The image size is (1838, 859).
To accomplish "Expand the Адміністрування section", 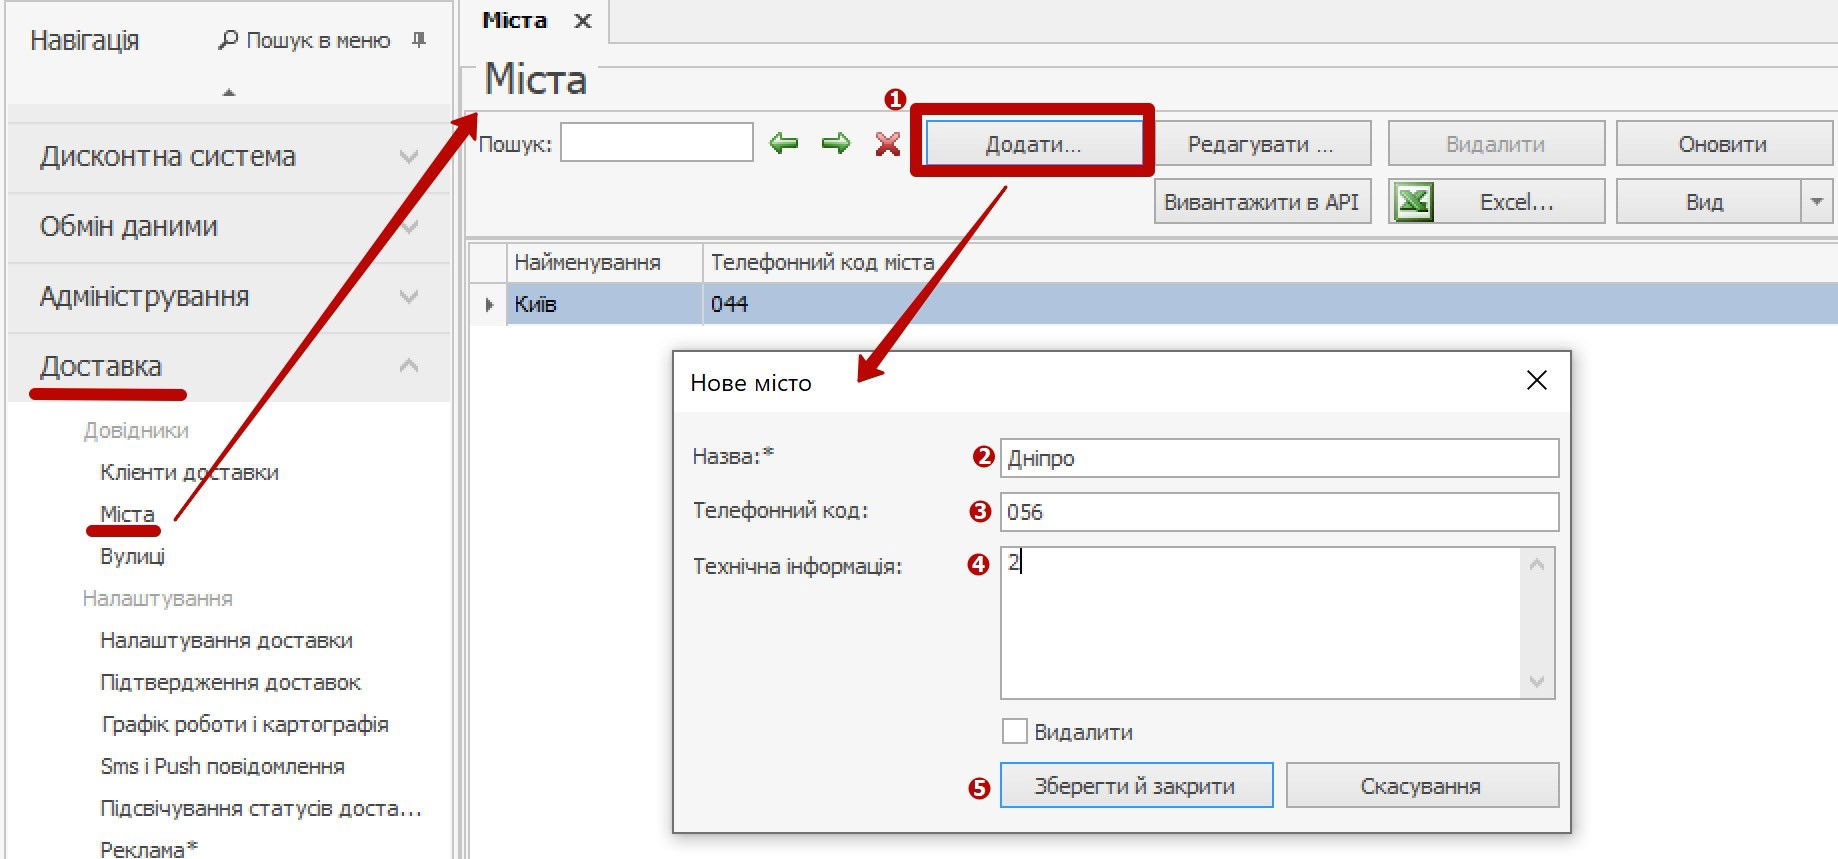I will coord(408,297).
